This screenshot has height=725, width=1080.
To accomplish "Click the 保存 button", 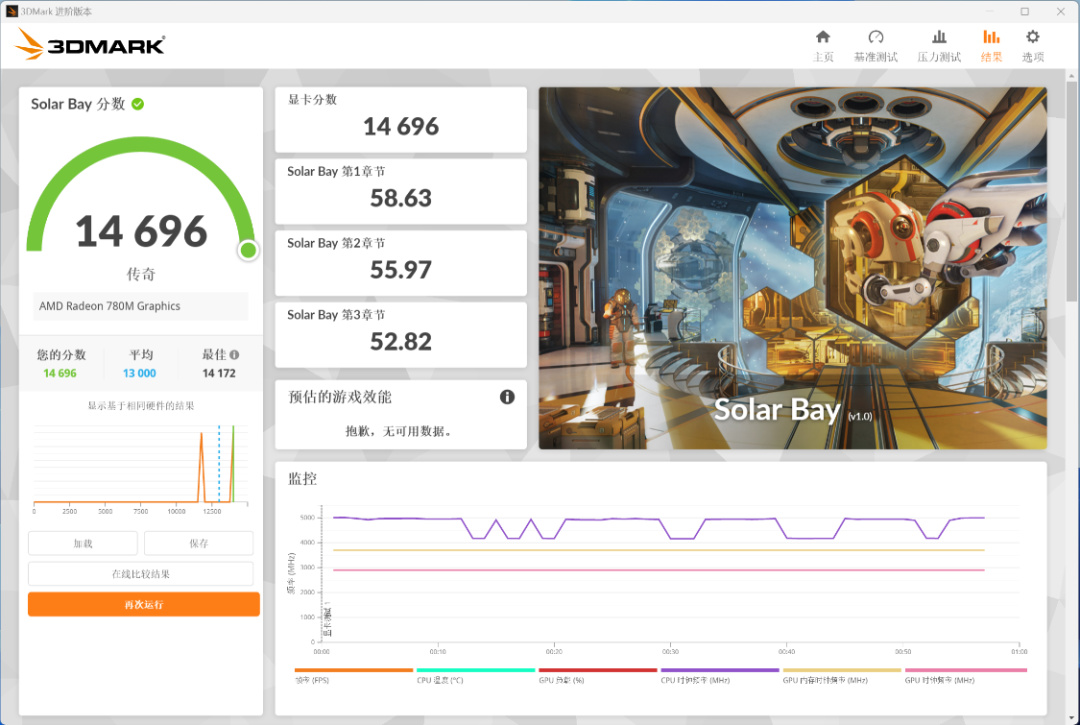I will [198, 543].
